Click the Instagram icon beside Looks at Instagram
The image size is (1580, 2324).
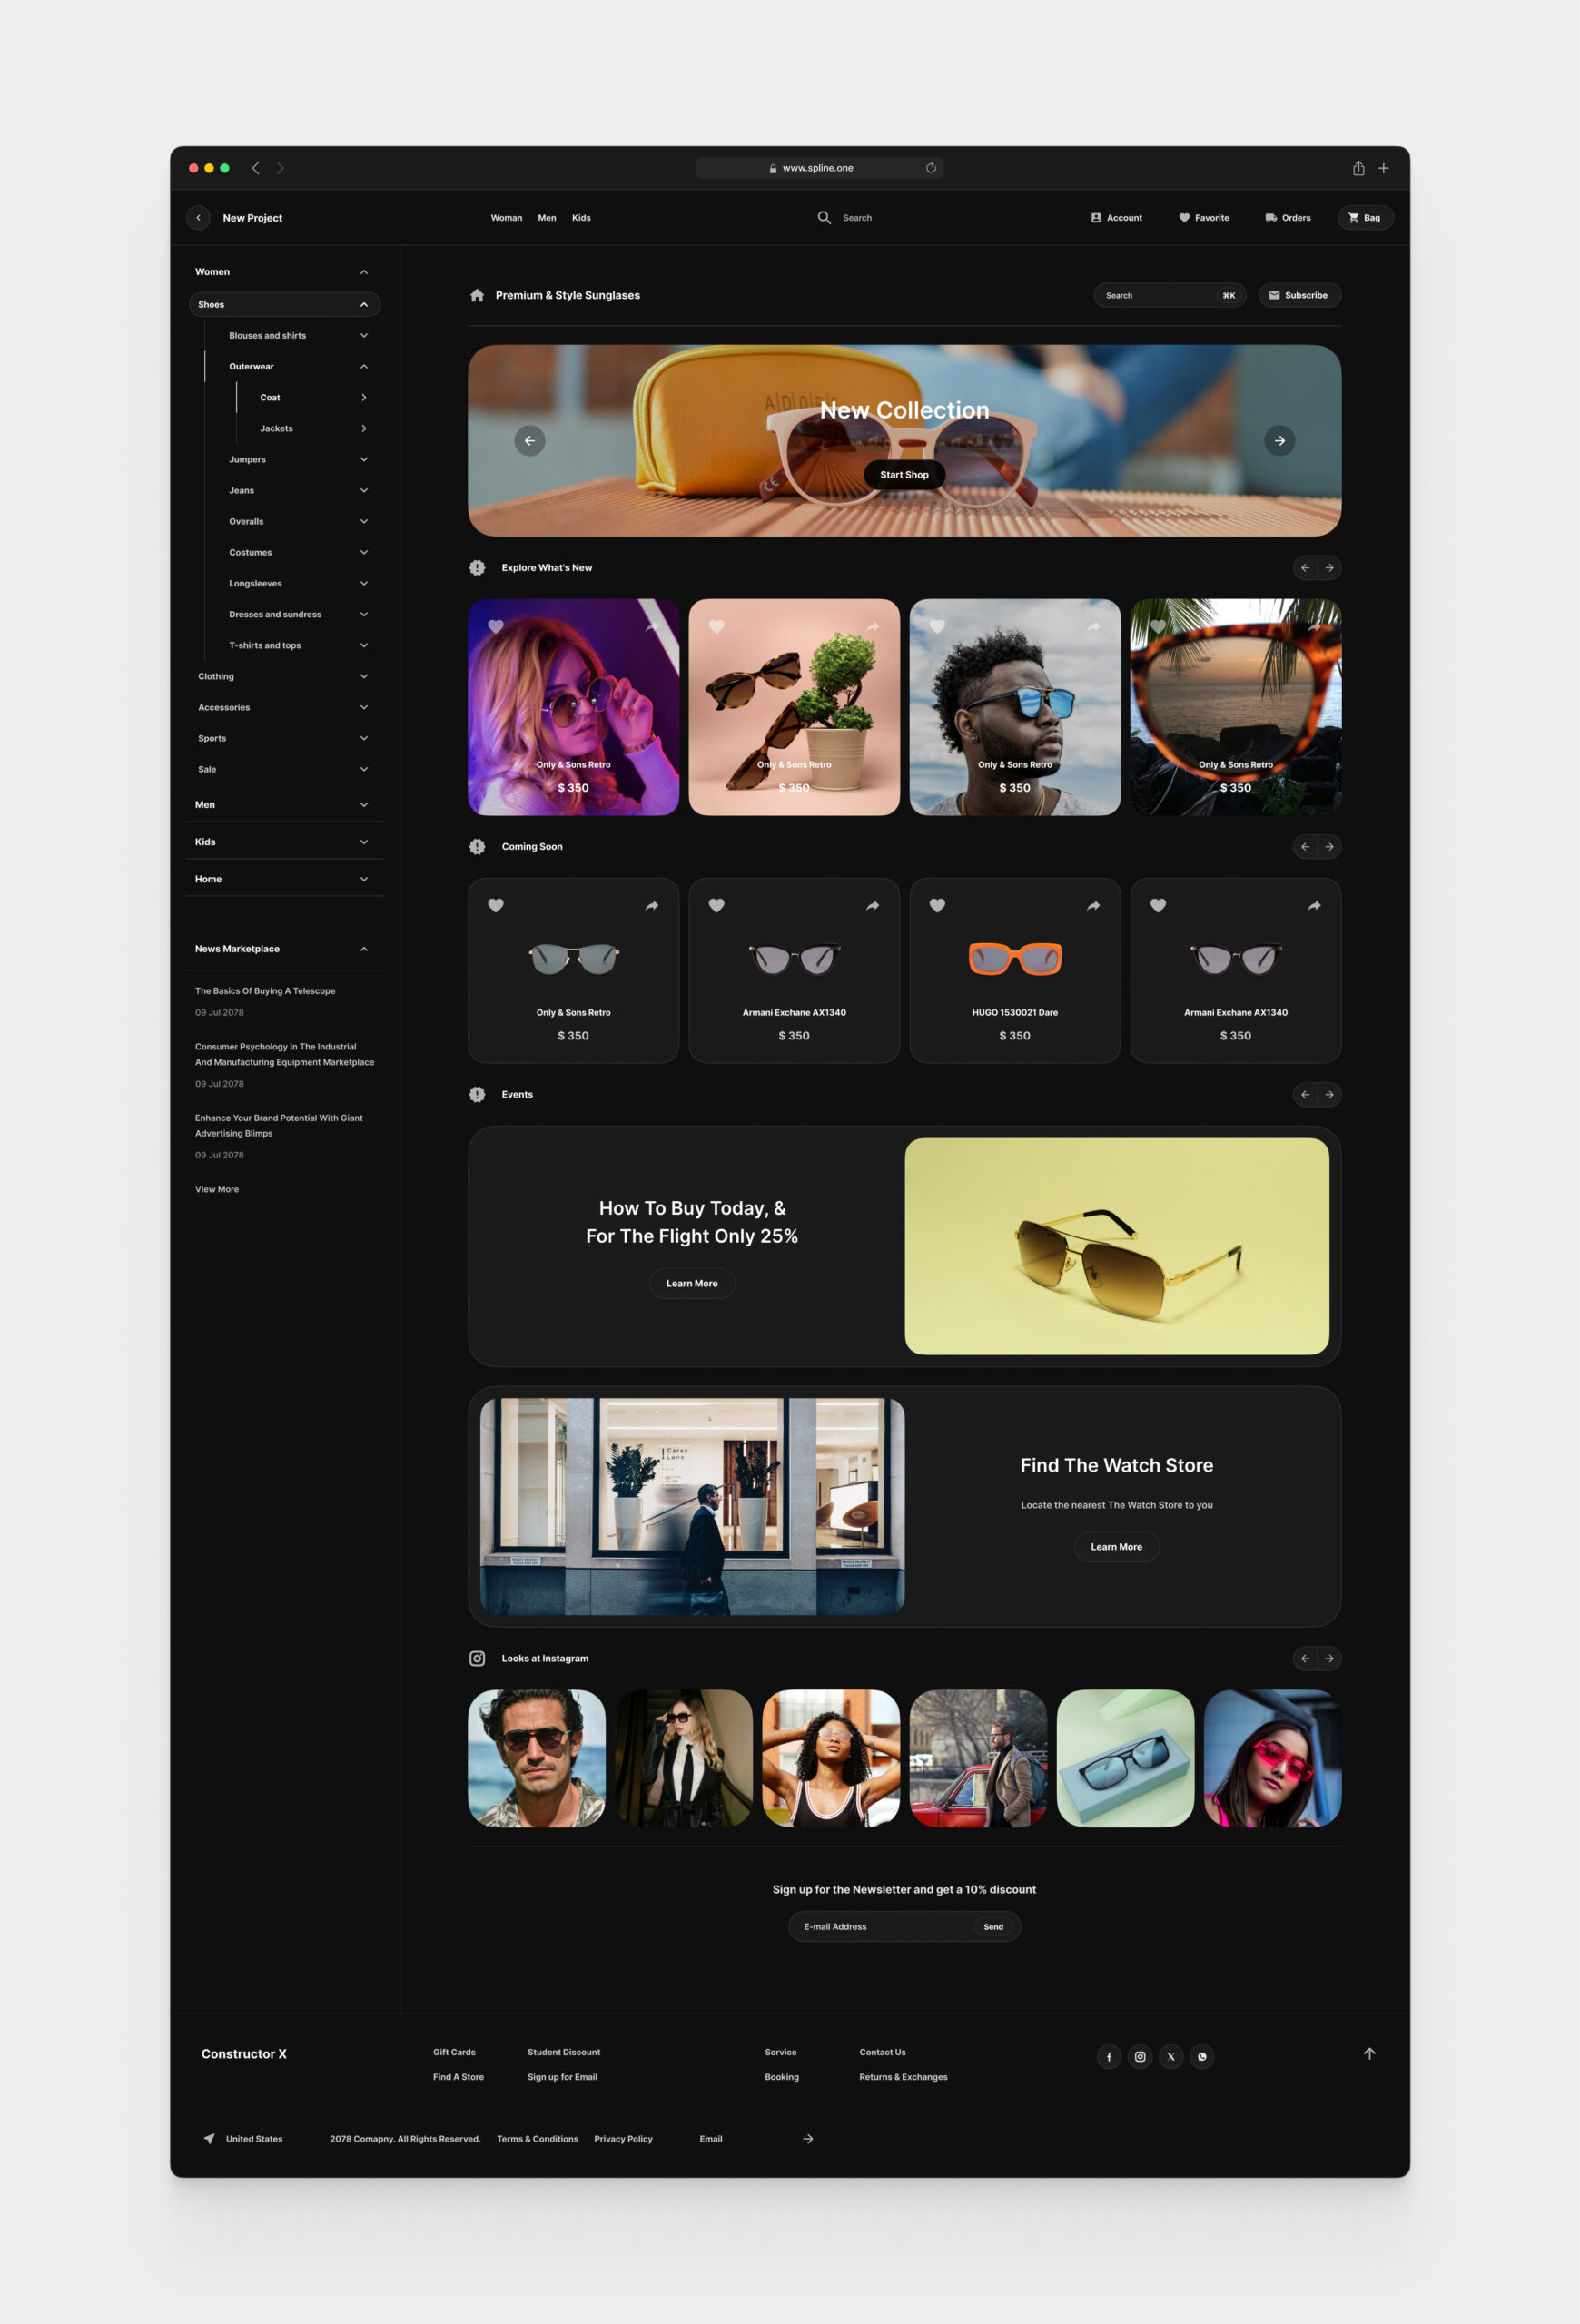(477, 1659)
